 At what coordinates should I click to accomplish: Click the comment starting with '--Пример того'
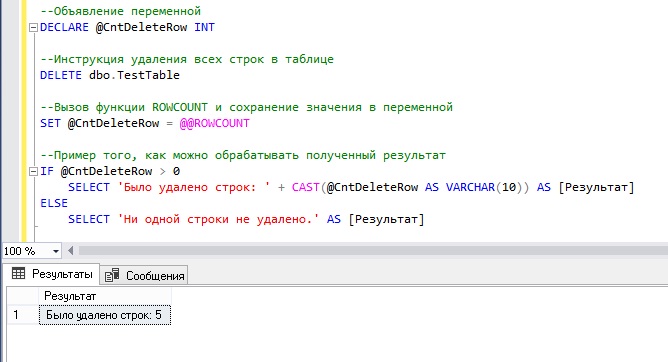243,155
